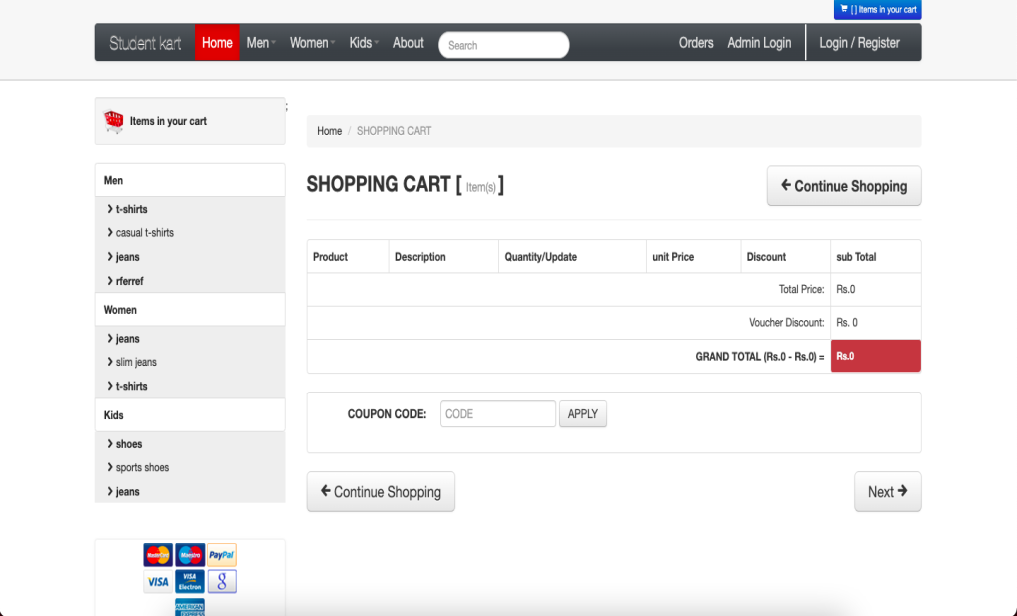Image resolution: width=1017 pixels, height=616 pixels.
Task: Click the top Continue Shopping button
Action: tap(843, 186)
